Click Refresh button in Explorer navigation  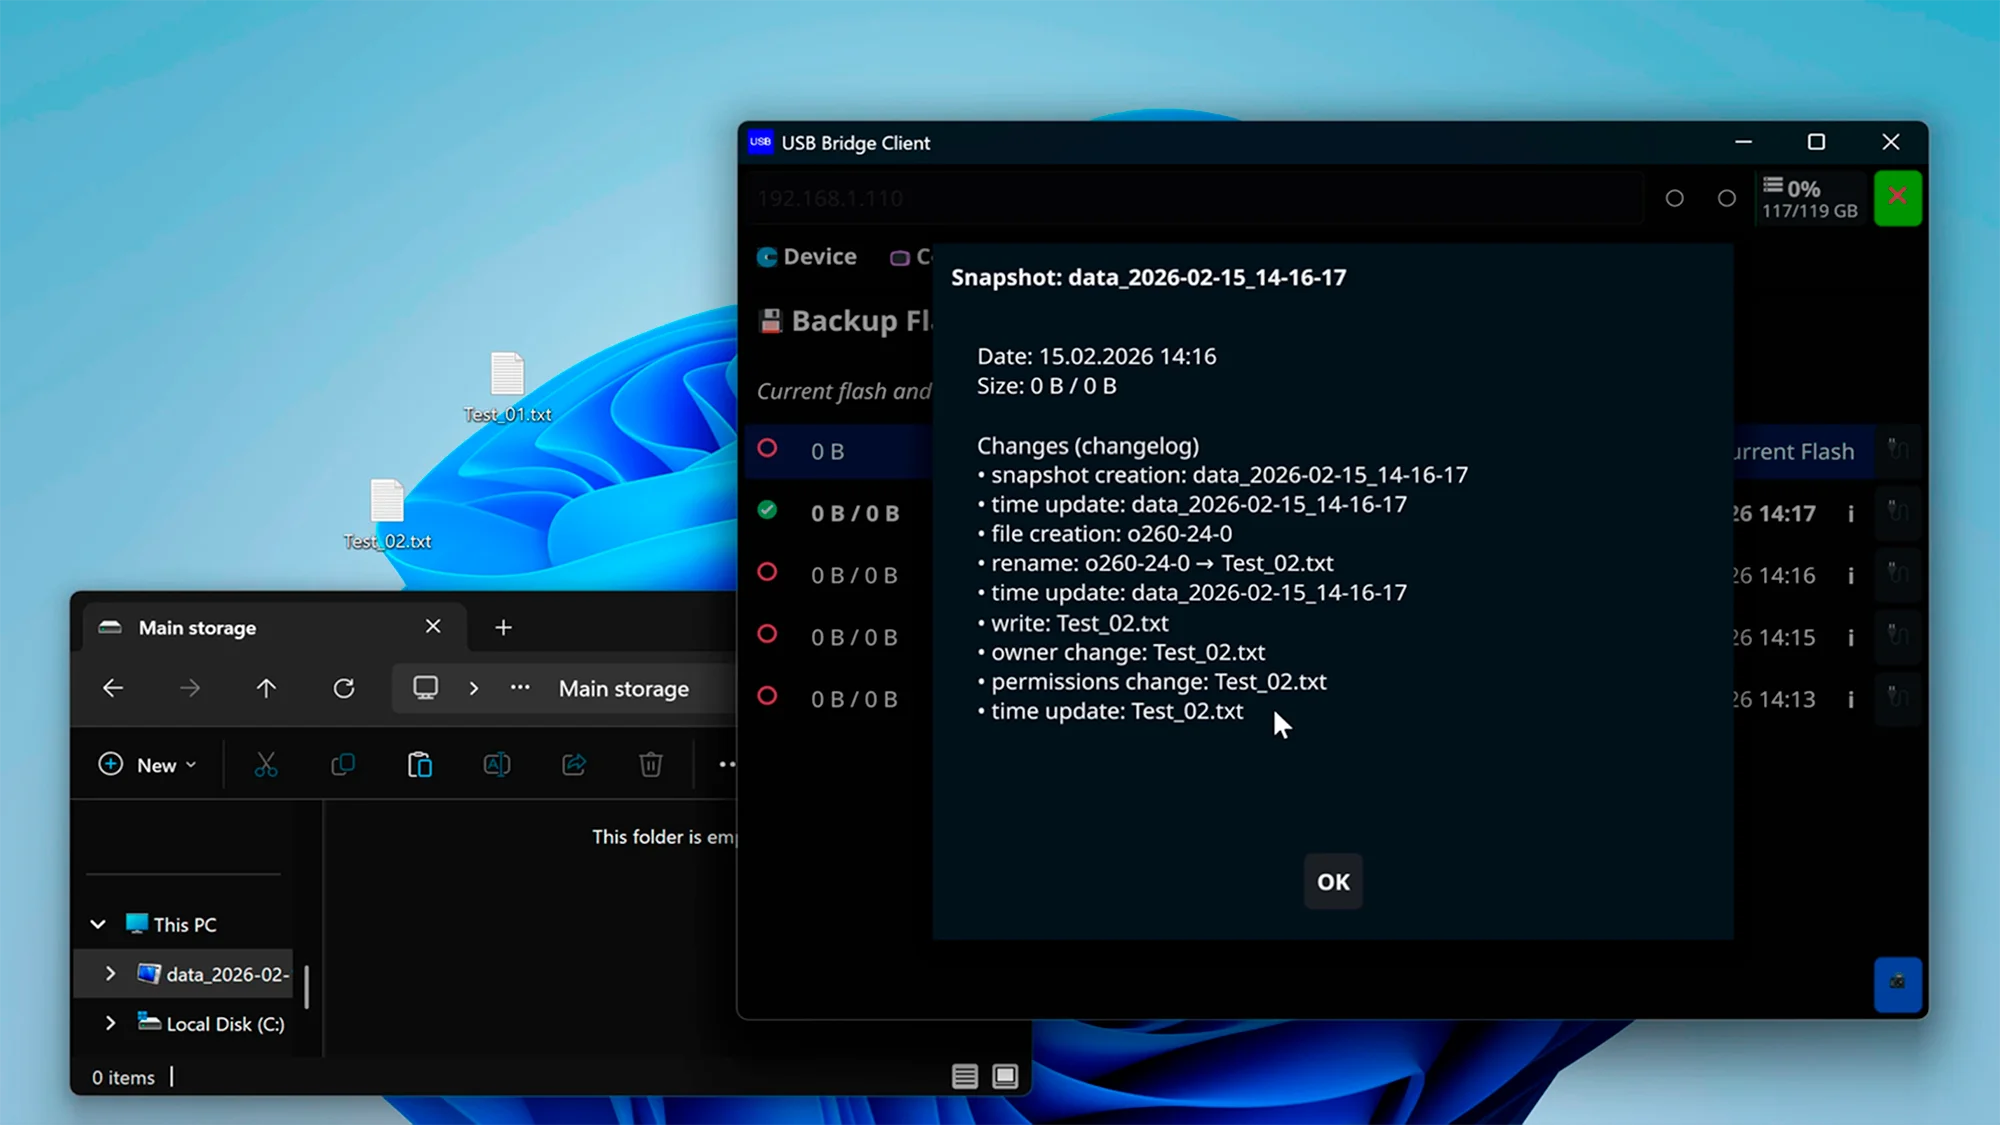(x=344, y=688)
